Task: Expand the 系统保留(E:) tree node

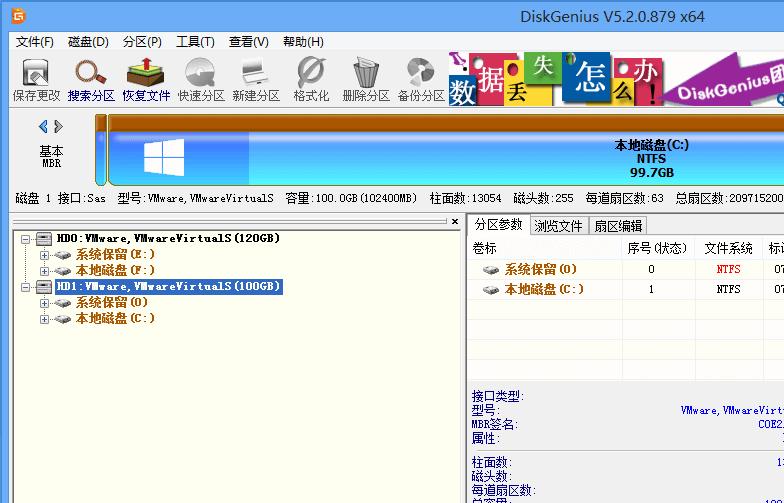Action: [x=44, y=255]
